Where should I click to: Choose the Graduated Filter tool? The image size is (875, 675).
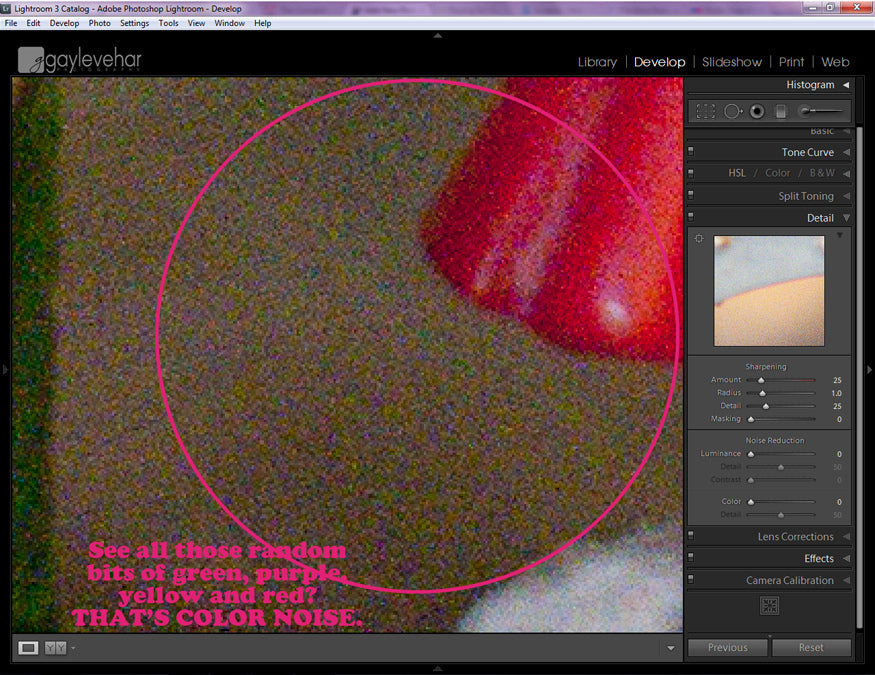781,112
